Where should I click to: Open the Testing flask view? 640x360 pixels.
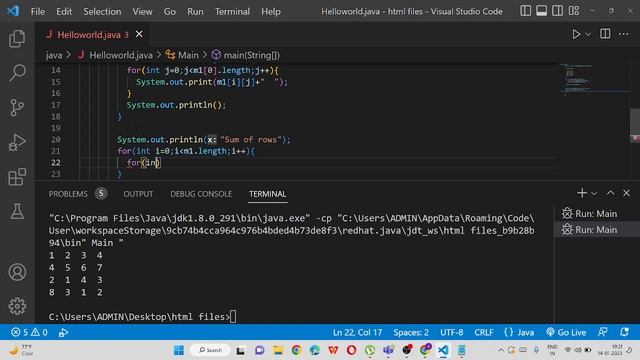[17, 211]
